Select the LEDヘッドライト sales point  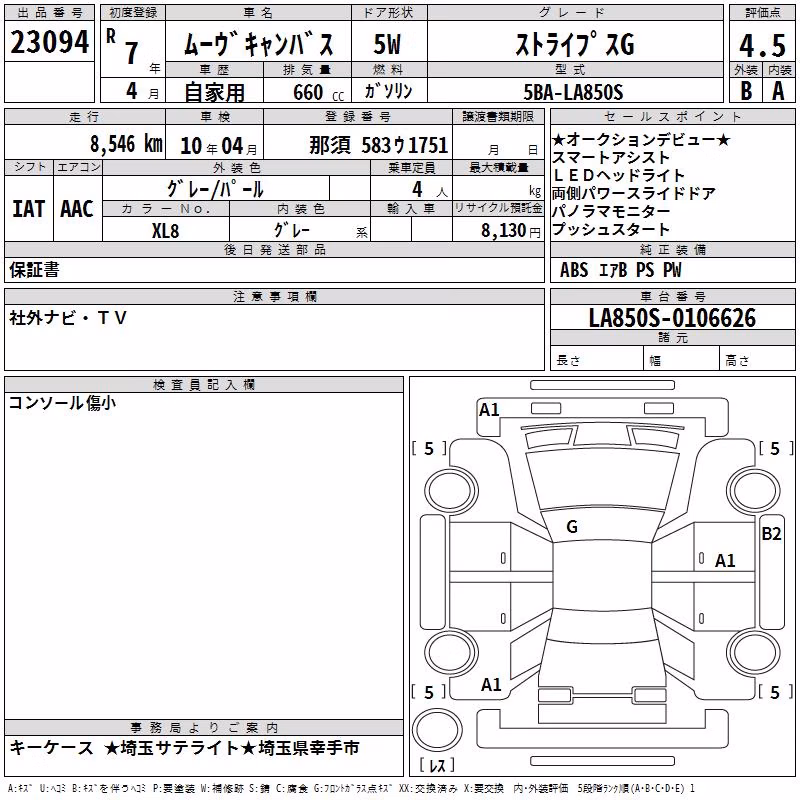tap(618, 175)
